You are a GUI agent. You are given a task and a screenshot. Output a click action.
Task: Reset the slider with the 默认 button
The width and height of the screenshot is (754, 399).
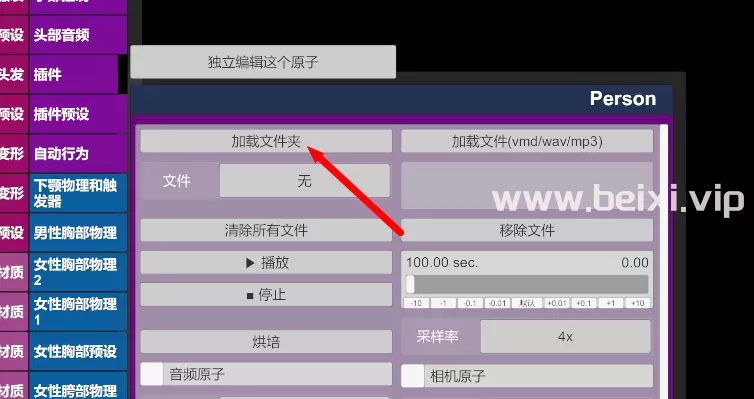[x=528, y=303]
